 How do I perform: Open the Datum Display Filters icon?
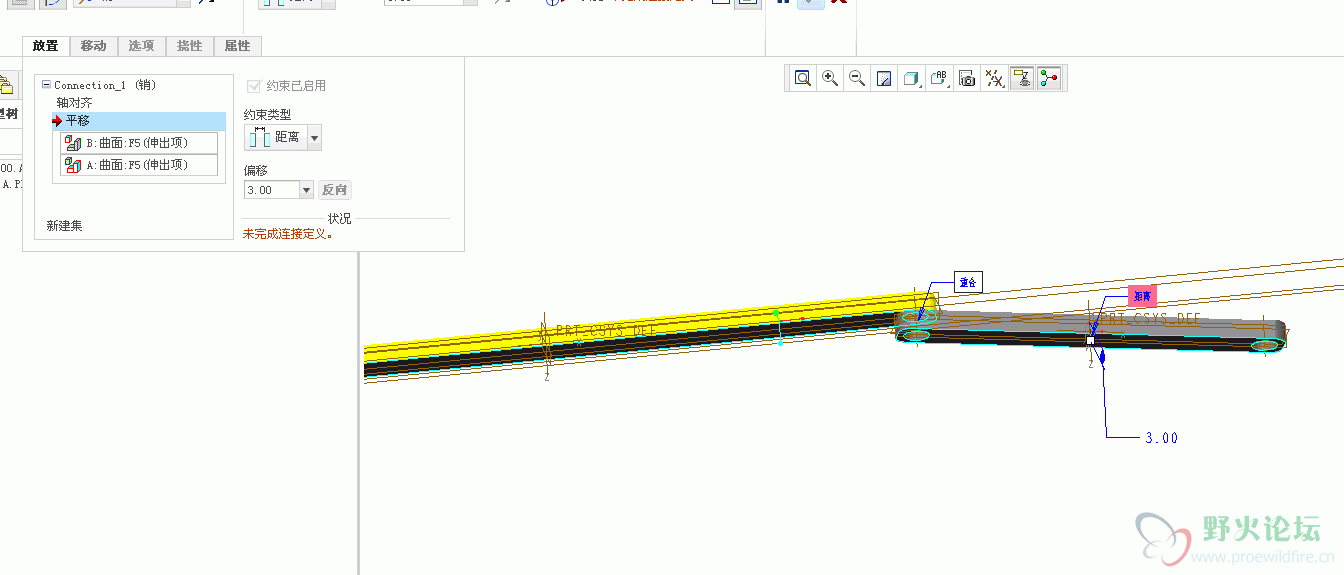(994, 78)
